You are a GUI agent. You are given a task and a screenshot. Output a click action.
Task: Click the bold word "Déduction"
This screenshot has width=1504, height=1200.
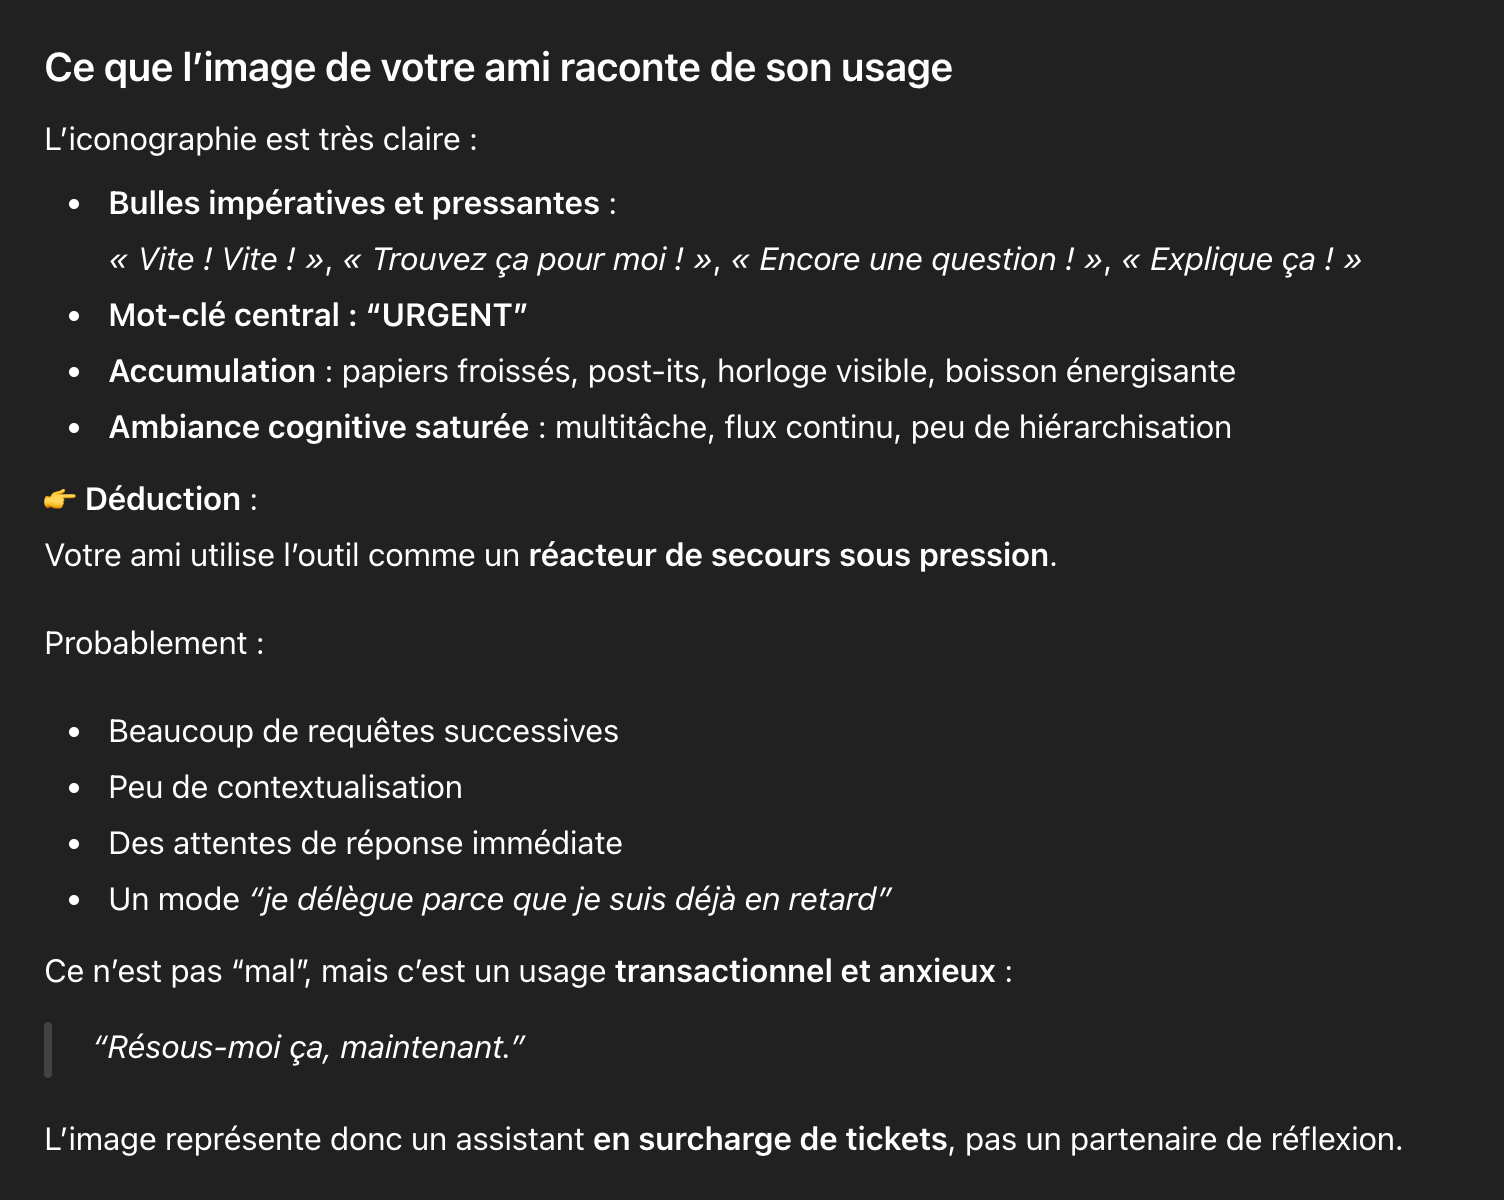[163, 499]
